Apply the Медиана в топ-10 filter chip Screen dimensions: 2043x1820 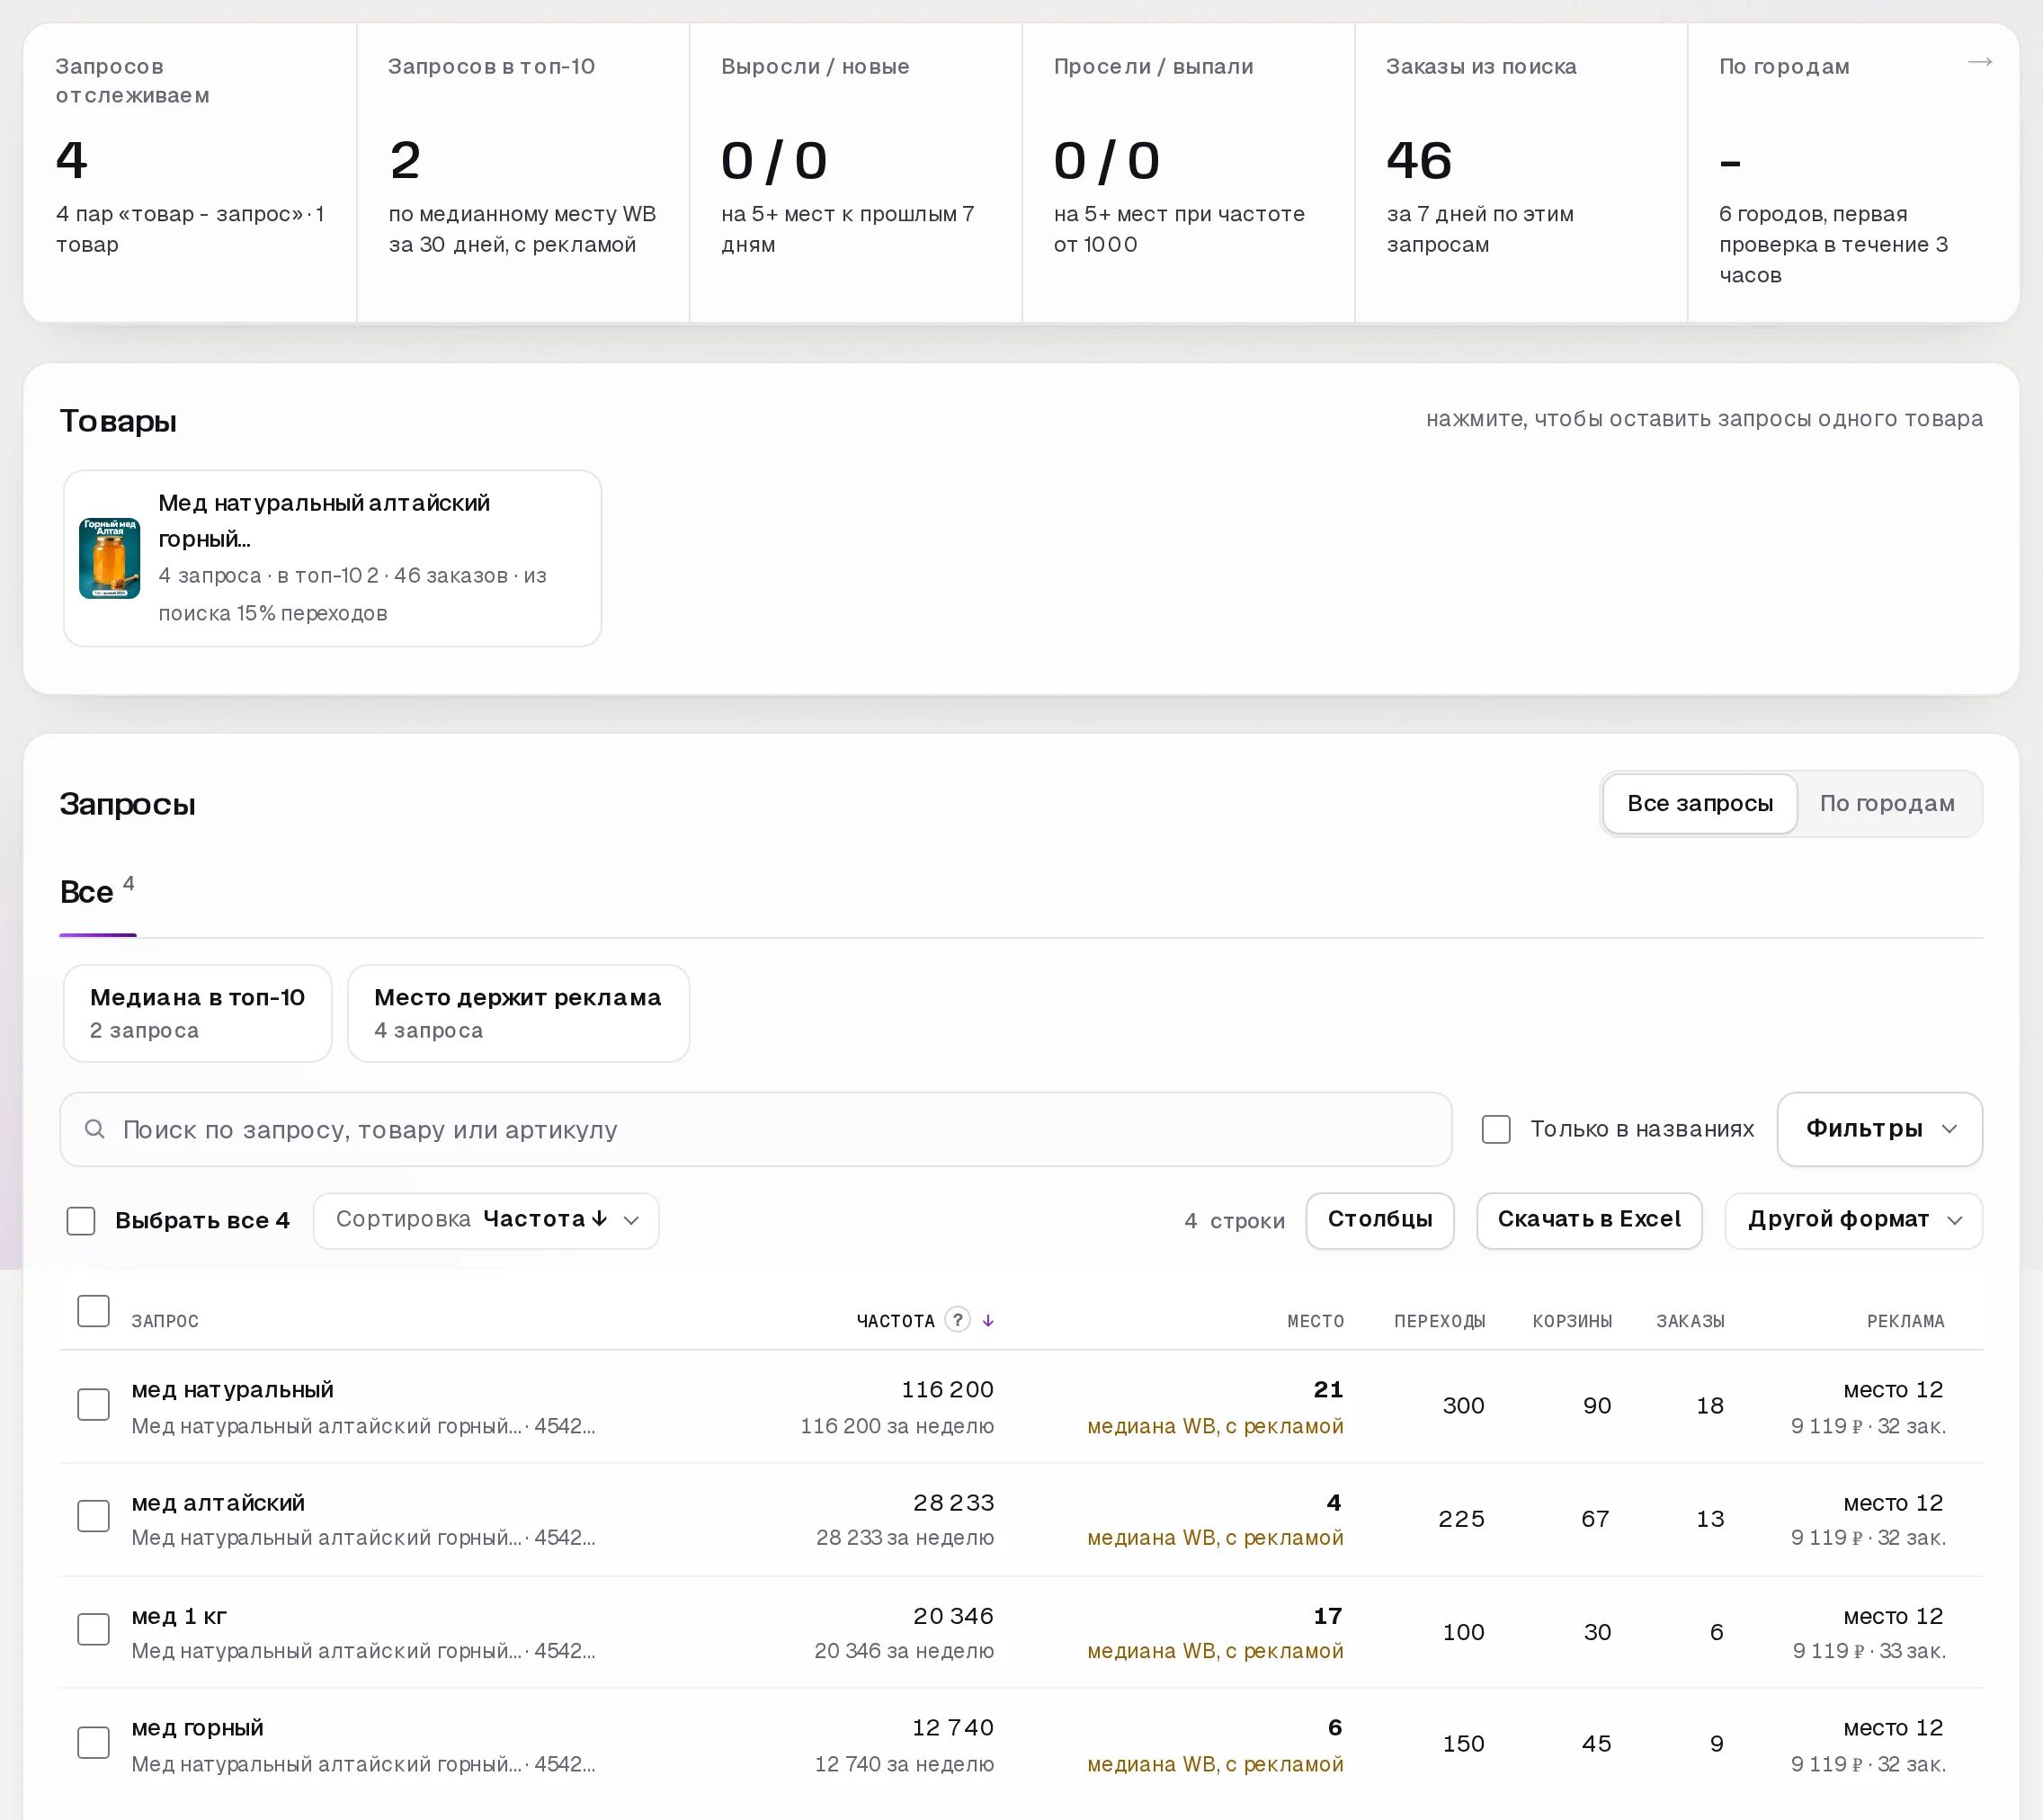coord(197,1013)
